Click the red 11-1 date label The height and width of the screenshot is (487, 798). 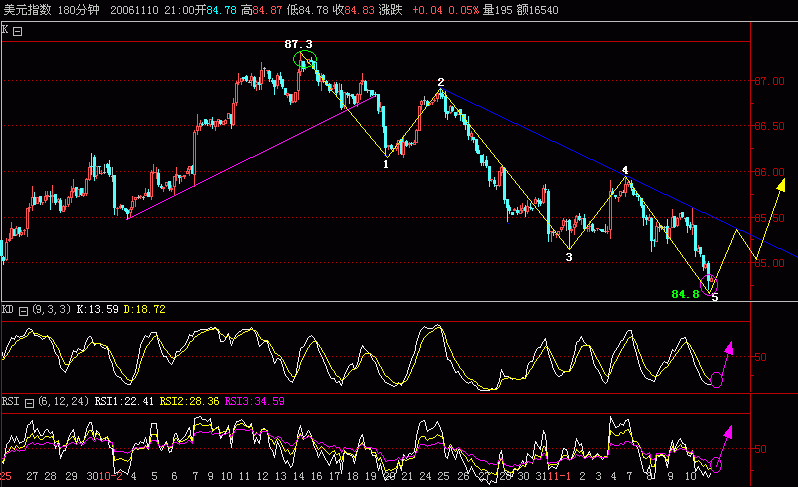tap(559, 476)
